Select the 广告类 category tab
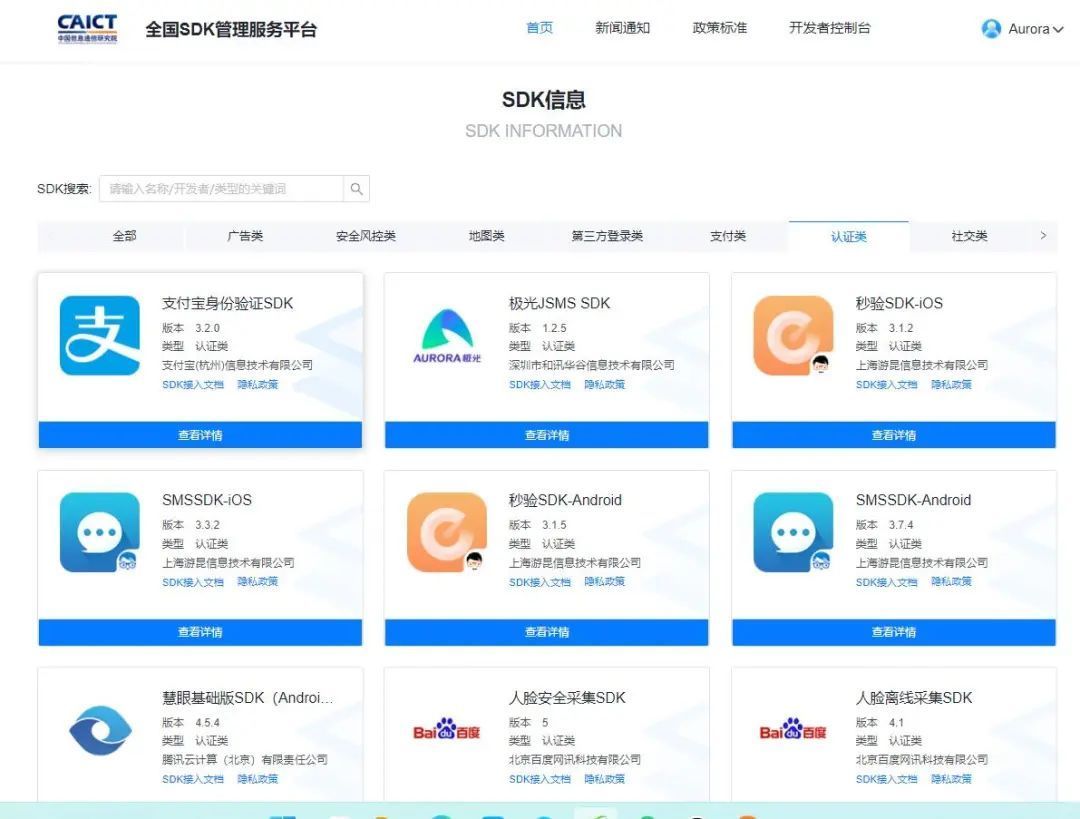The width and height of the screenshot is (1080, 819). click(245, 236)
